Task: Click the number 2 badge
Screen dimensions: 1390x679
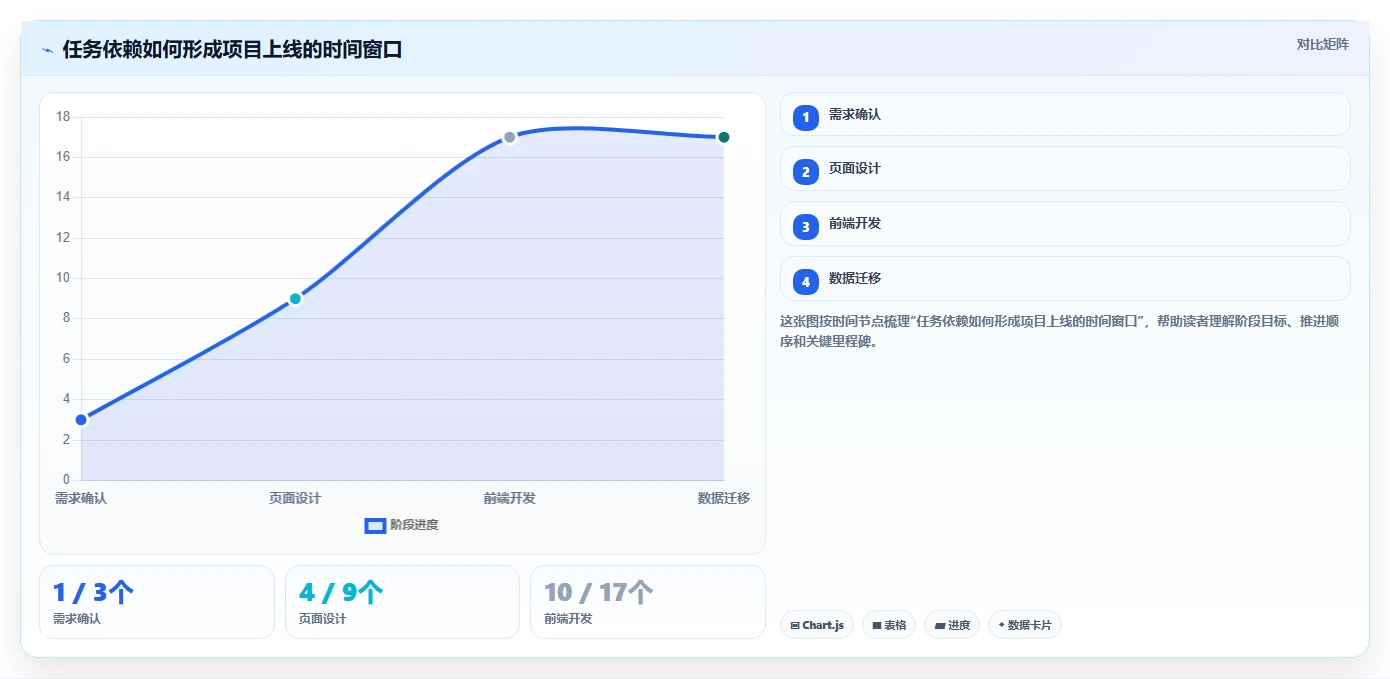Action: coord(806,172)
